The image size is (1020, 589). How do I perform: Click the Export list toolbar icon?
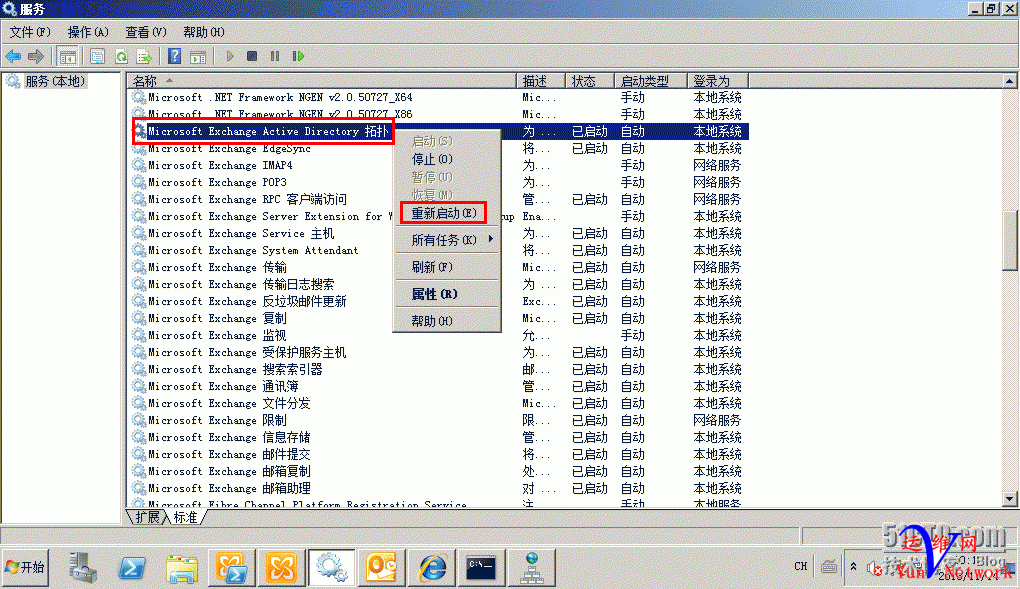point(144,57)
